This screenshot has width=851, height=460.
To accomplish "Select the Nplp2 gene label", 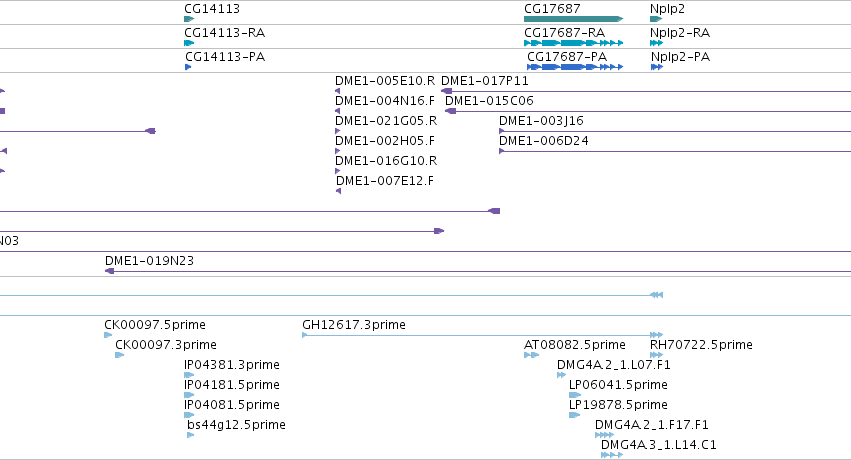I will pos(667,9).
